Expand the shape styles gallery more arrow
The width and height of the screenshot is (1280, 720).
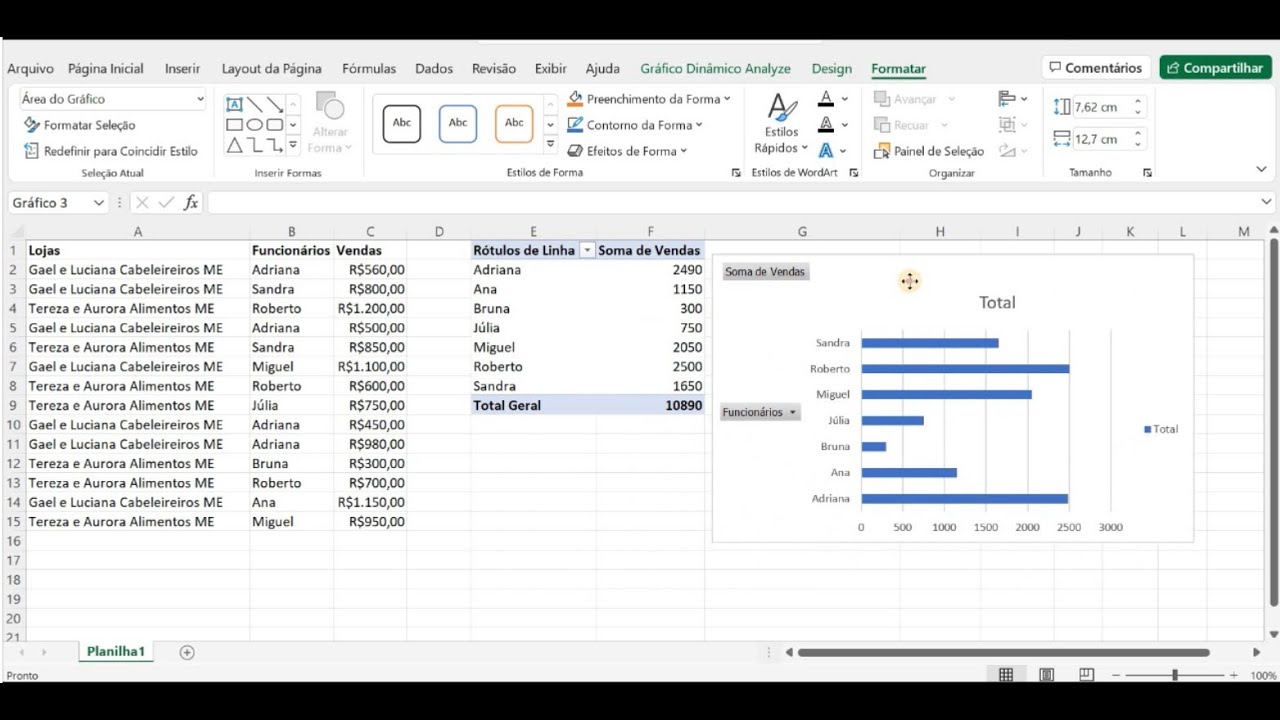550,145
